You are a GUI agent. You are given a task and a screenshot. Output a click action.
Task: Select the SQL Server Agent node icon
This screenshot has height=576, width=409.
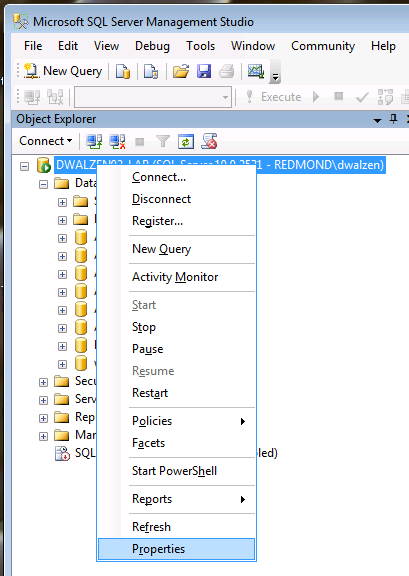tap(62, 453)
